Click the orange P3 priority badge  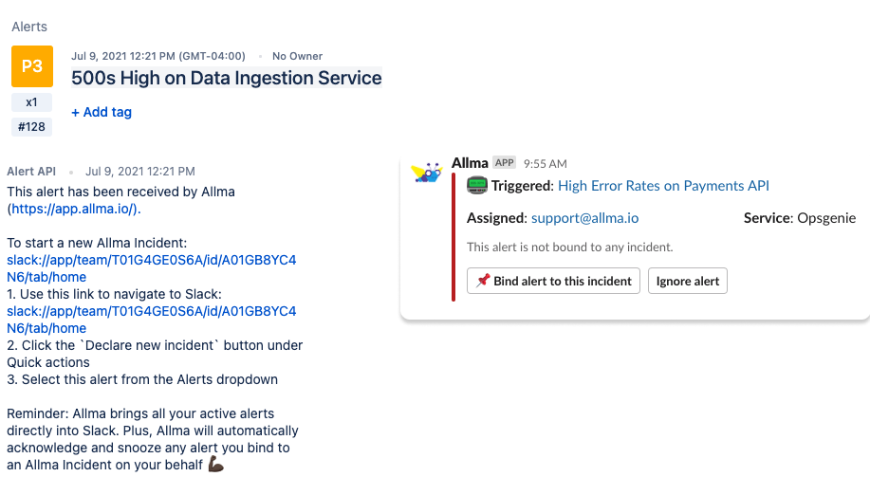32,66
